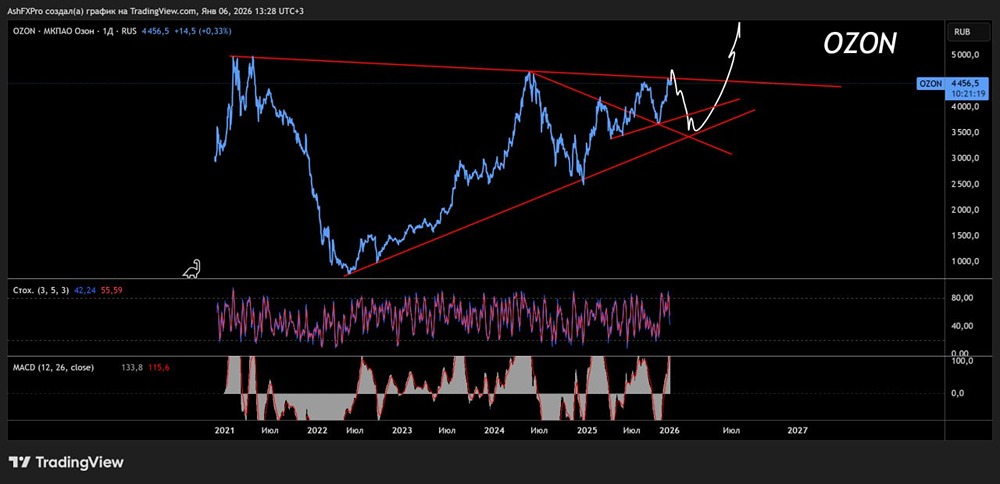Click the 40,00 stochastic axis label

click(962, 326)
